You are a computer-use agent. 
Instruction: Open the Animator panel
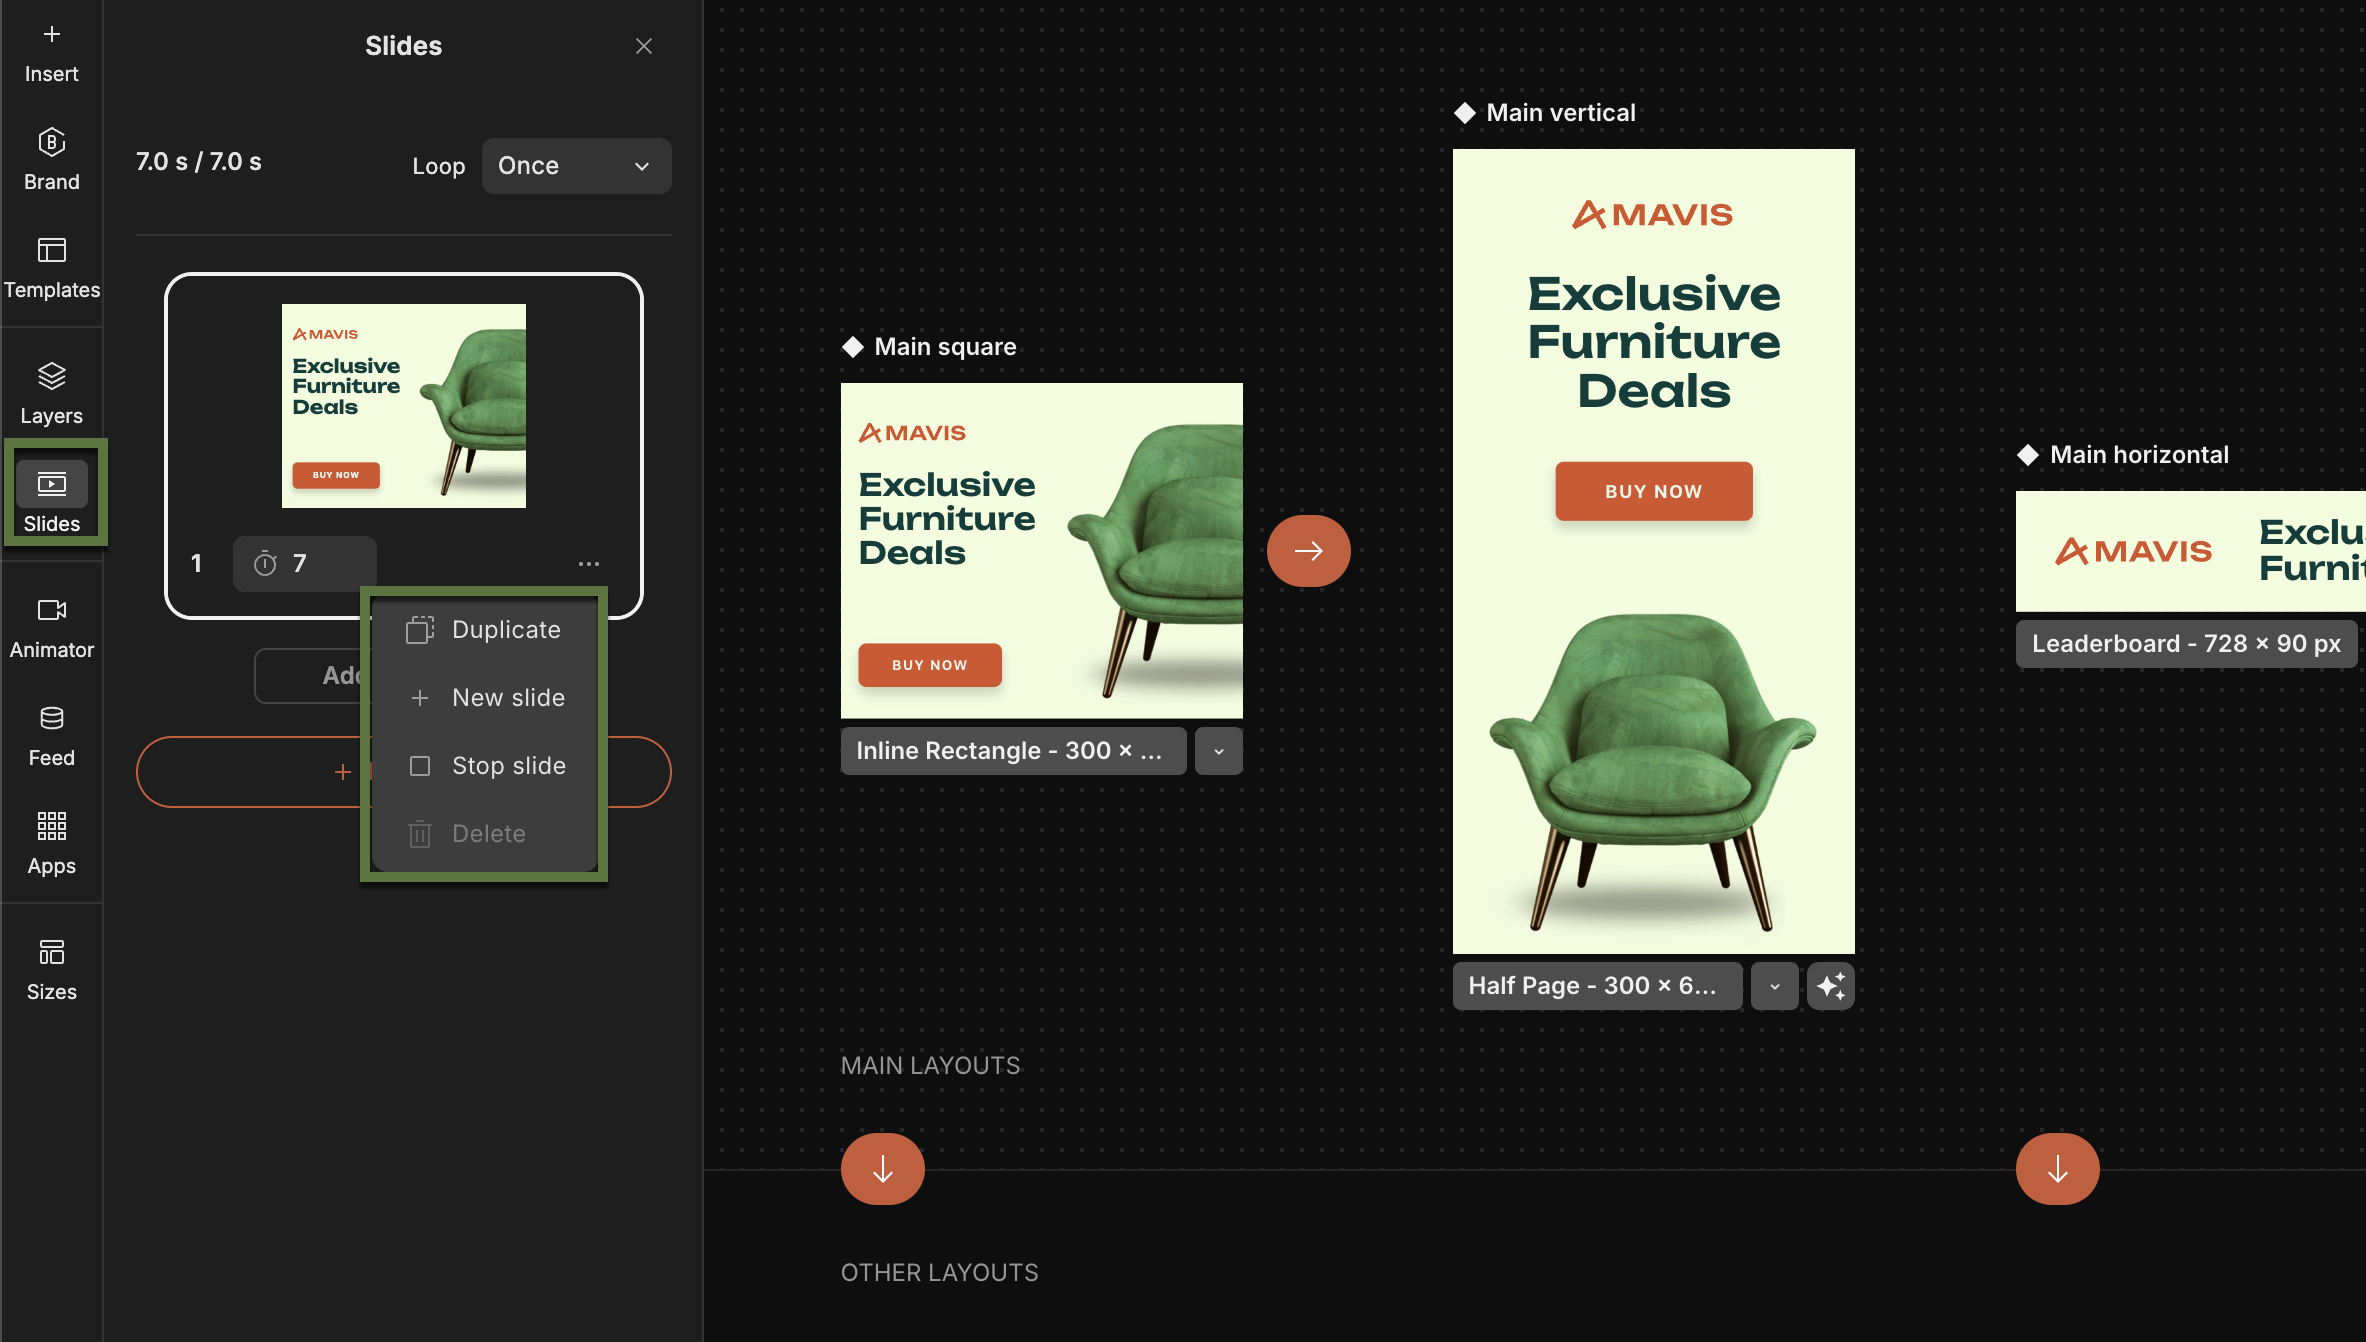pyautogui.click(x=51, y=628)
